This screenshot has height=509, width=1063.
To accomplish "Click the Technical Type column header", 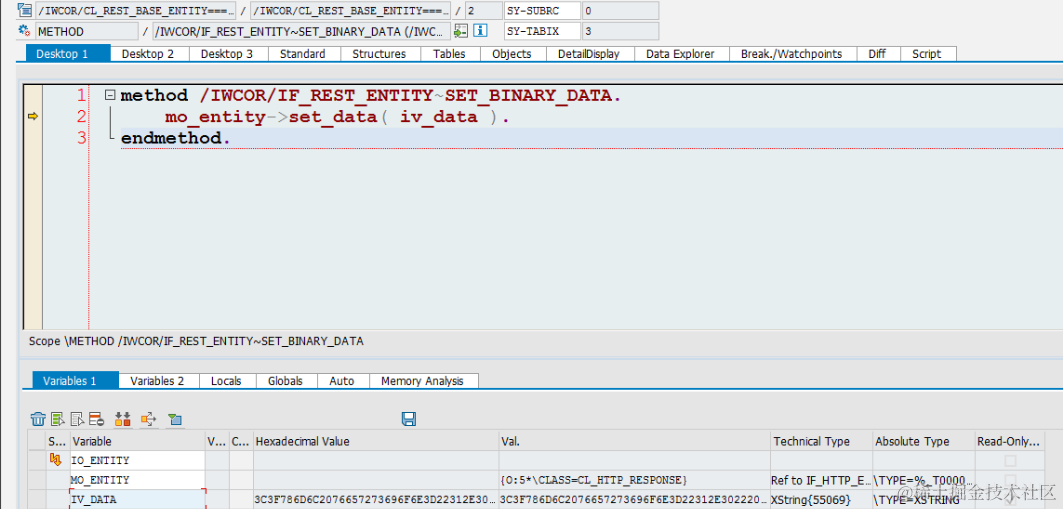I will (x=822, y=441).
